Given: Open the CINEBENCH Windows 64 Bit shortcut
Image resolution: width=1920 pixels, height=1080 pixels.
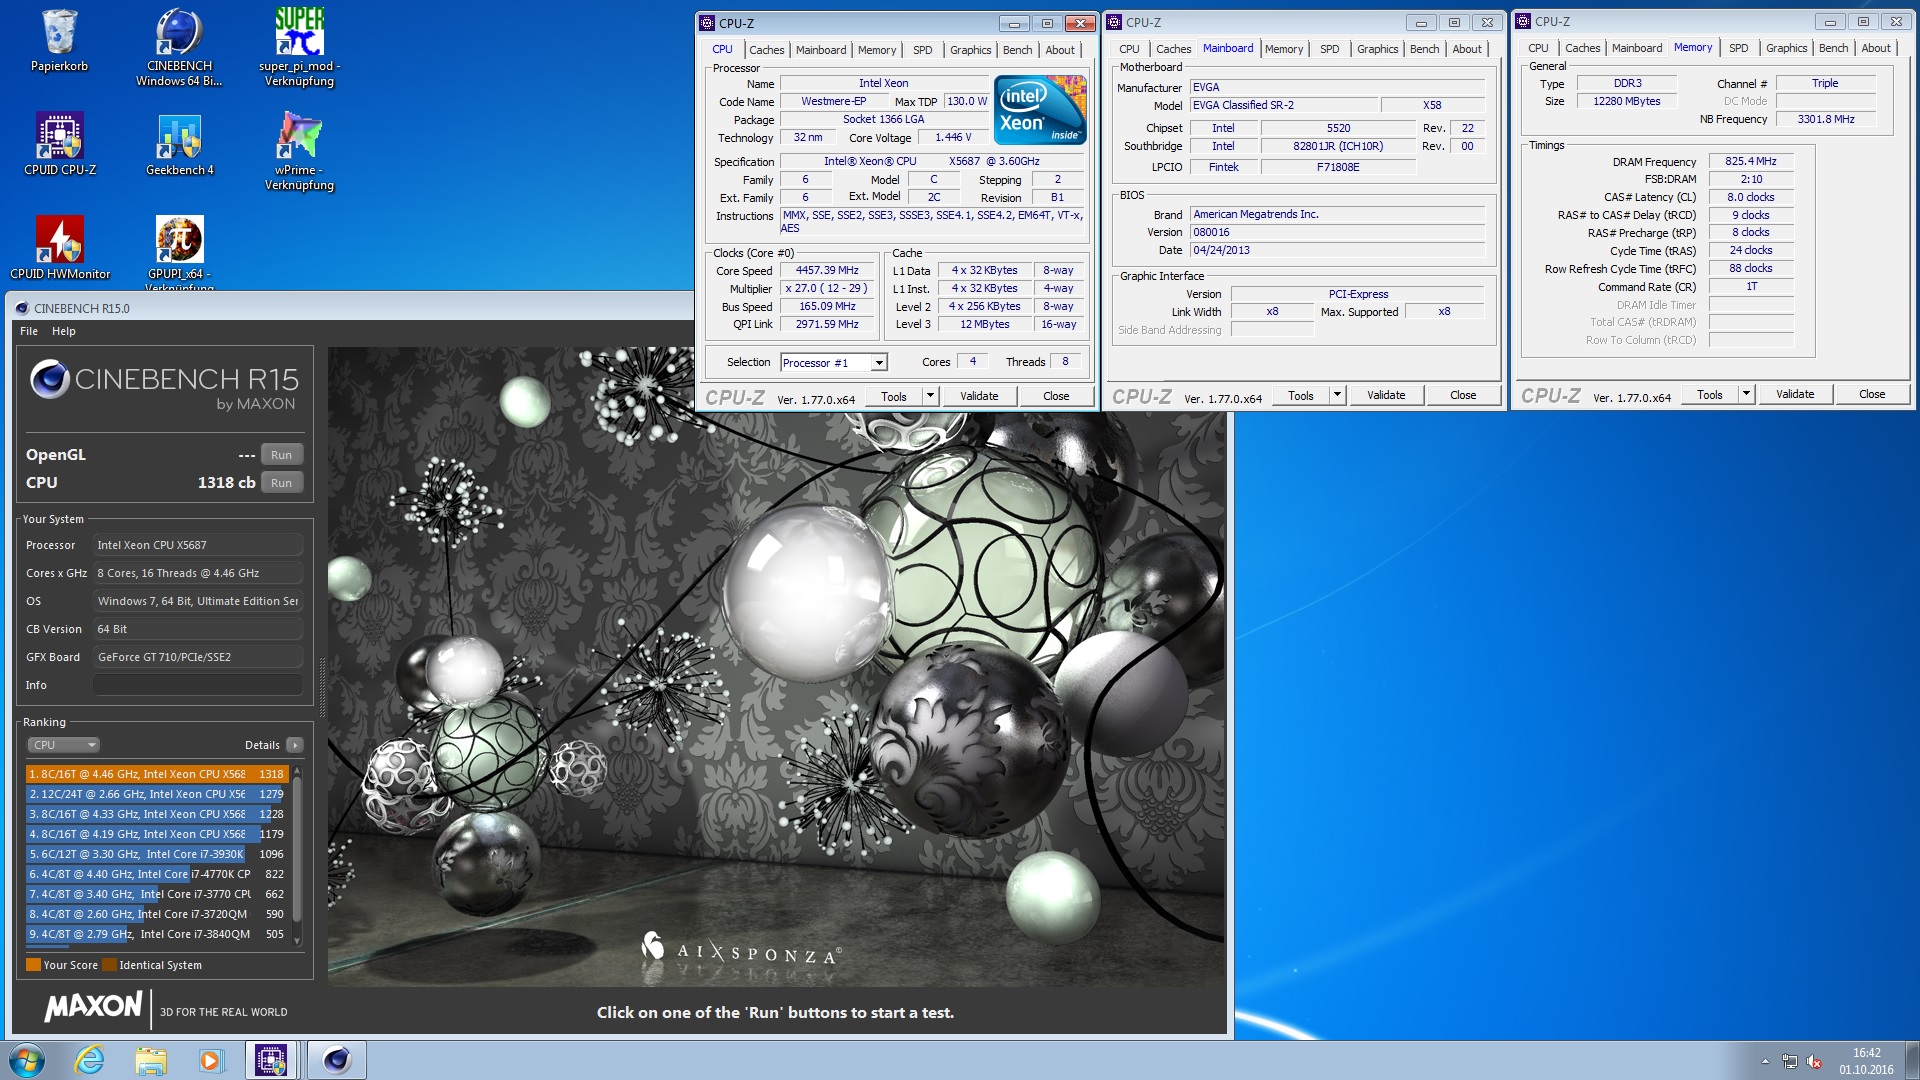Looking at the screenshot, I should click(x=179, y=47).
